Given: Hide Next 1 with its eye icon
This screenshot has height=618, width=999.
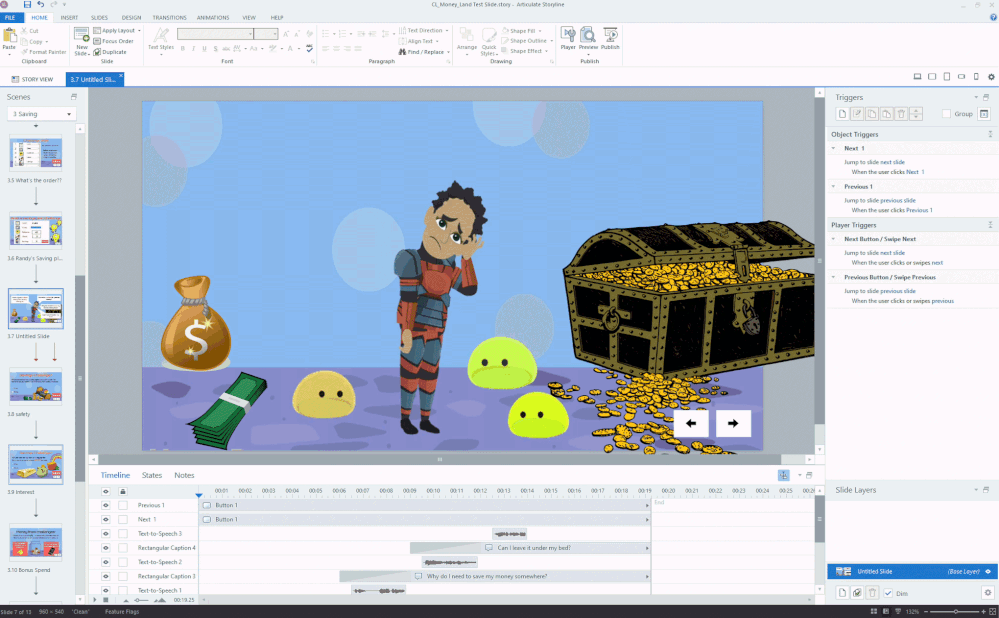Looking at the screenshot, I should click(x=106, y=519).
